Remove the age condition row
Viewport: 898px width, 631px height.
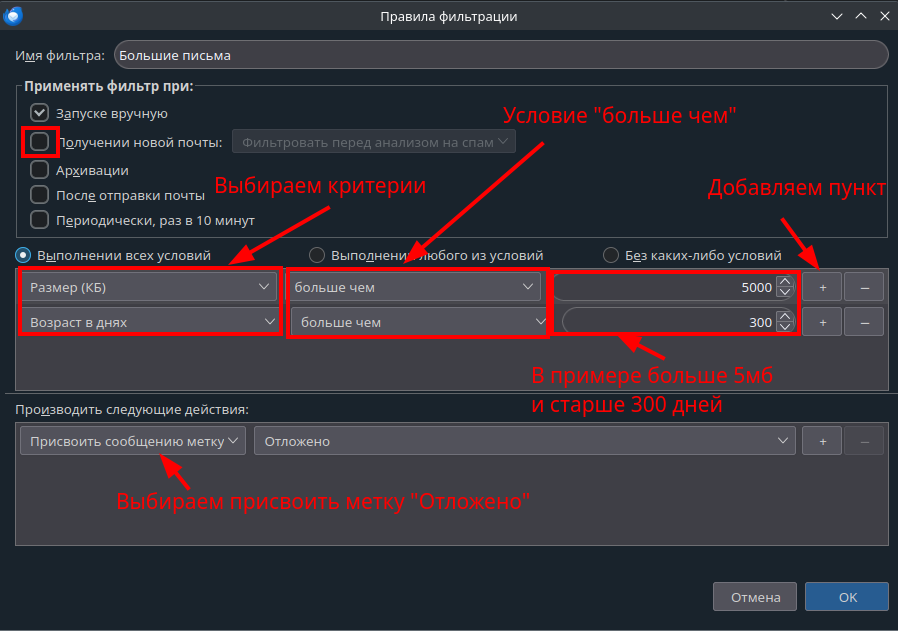coord(864,322)
